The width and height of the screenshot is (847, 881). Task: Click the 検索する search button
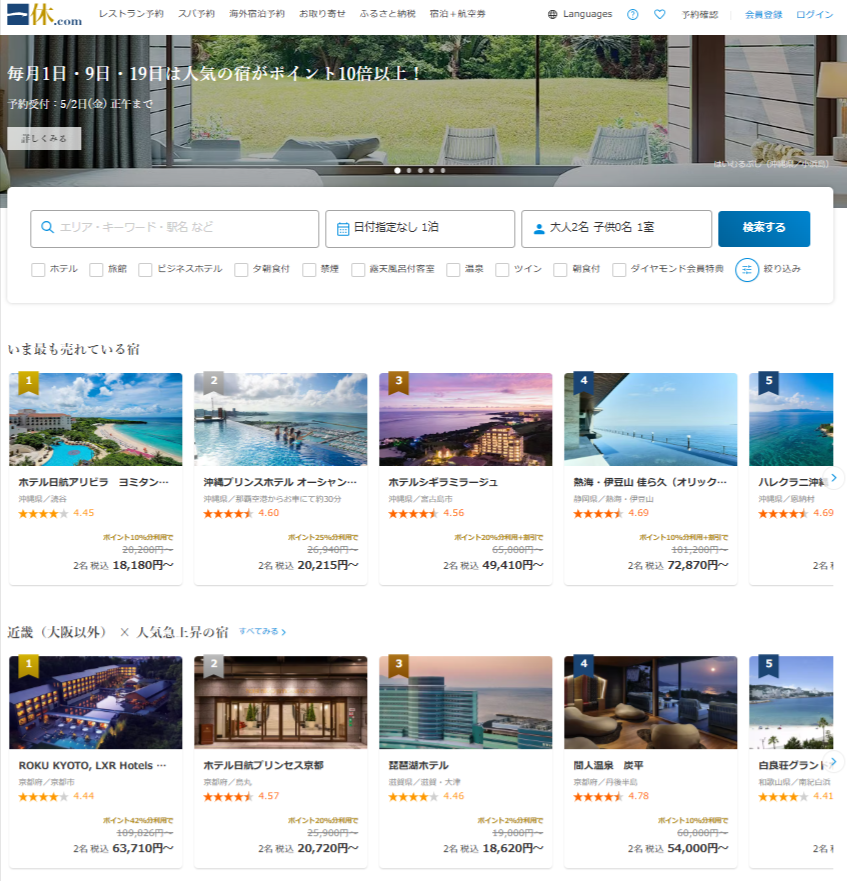coord(764,229)
